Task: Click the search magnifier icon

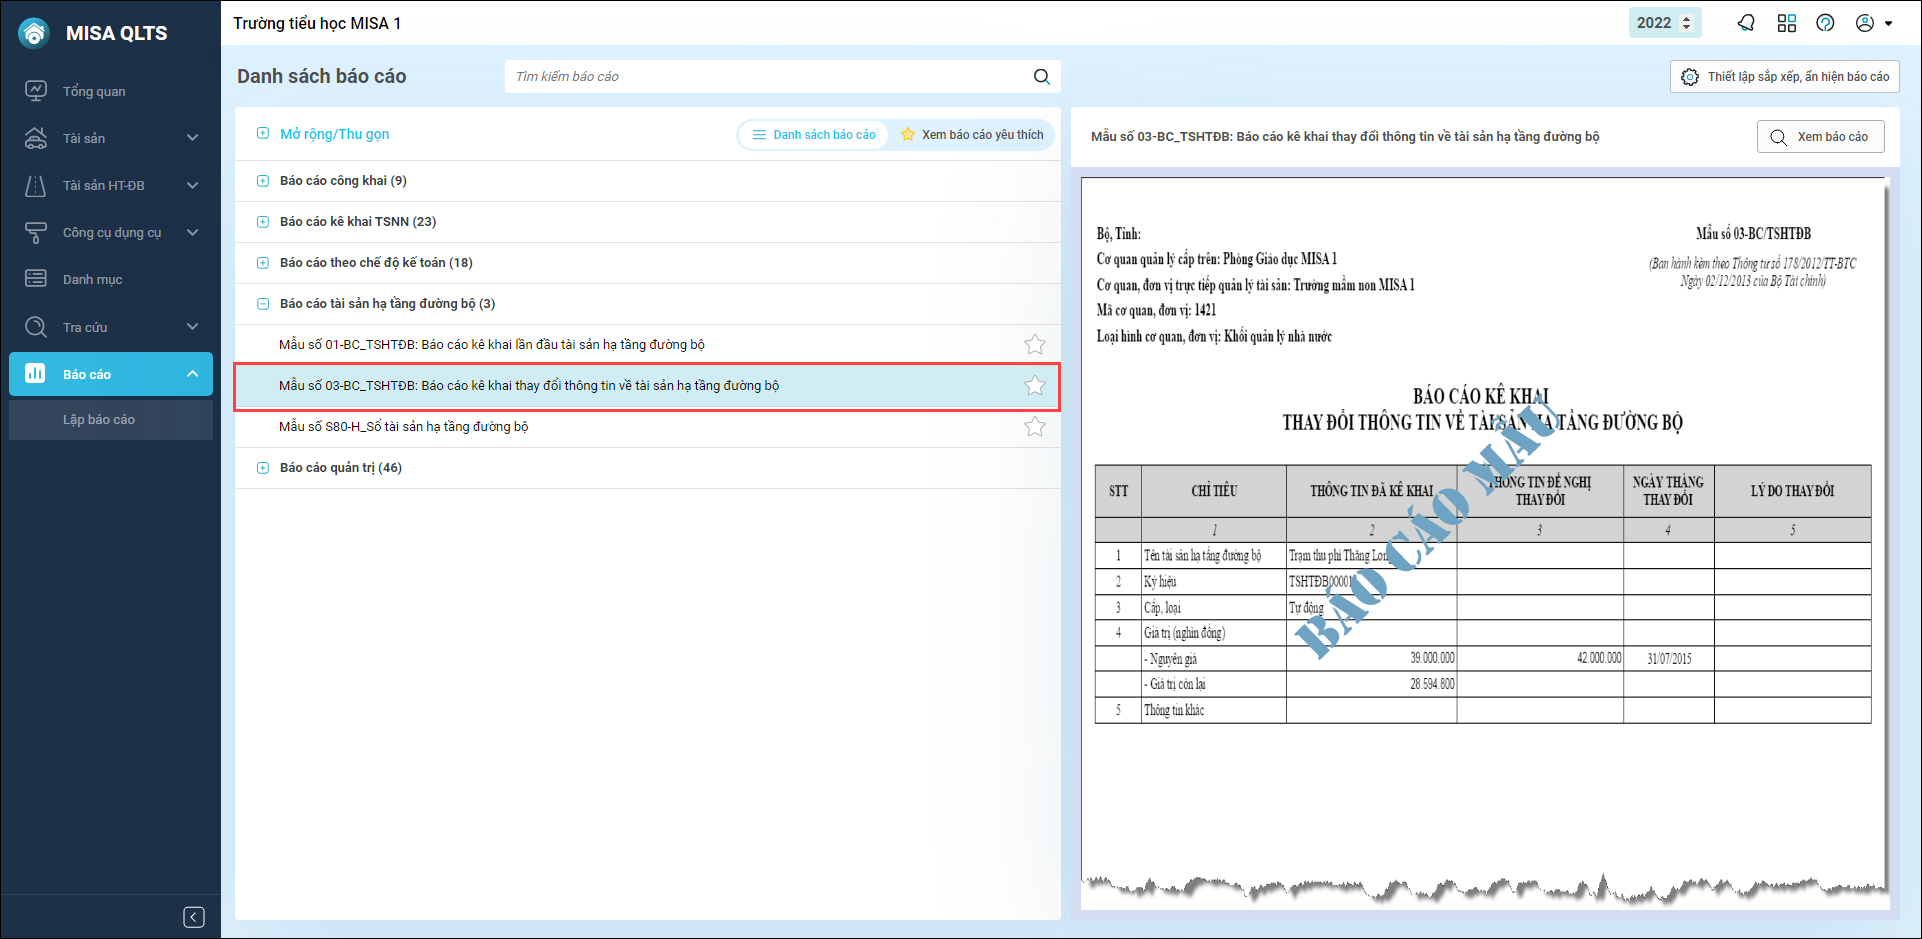Action: [x=1041, y=77]
